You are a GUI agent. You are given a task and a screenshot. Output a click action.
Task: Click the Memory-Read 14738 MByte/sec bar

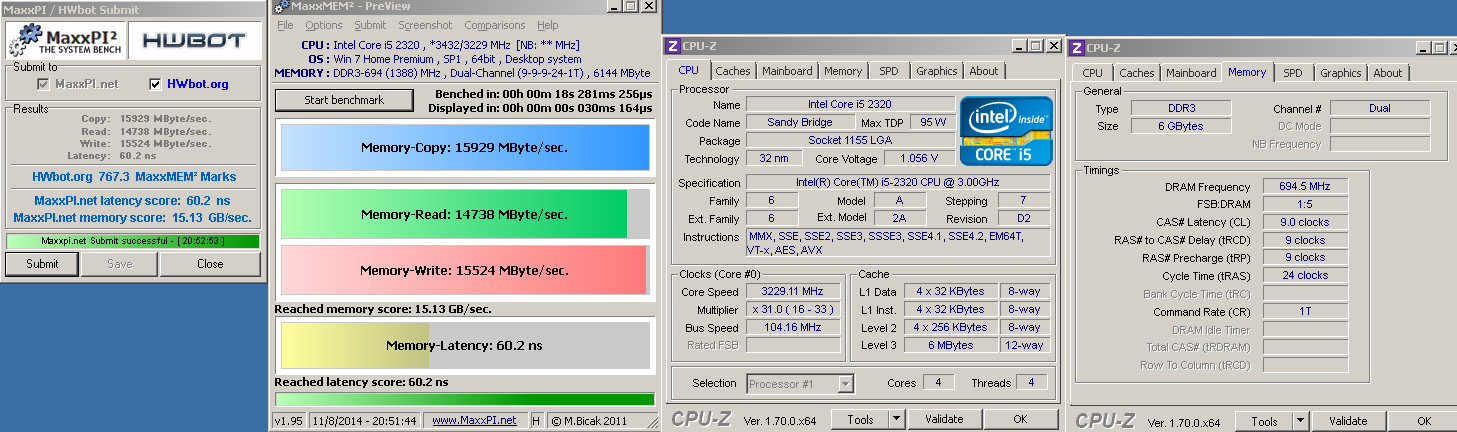pos(465,214)
